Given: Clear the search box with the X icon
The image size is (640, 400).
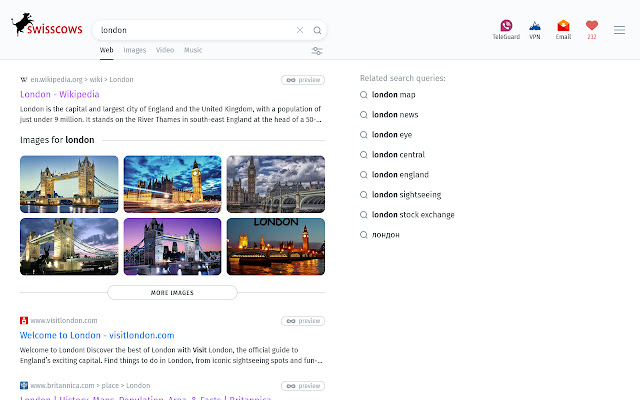Looking at the screenshot, I should coord(300,30).
